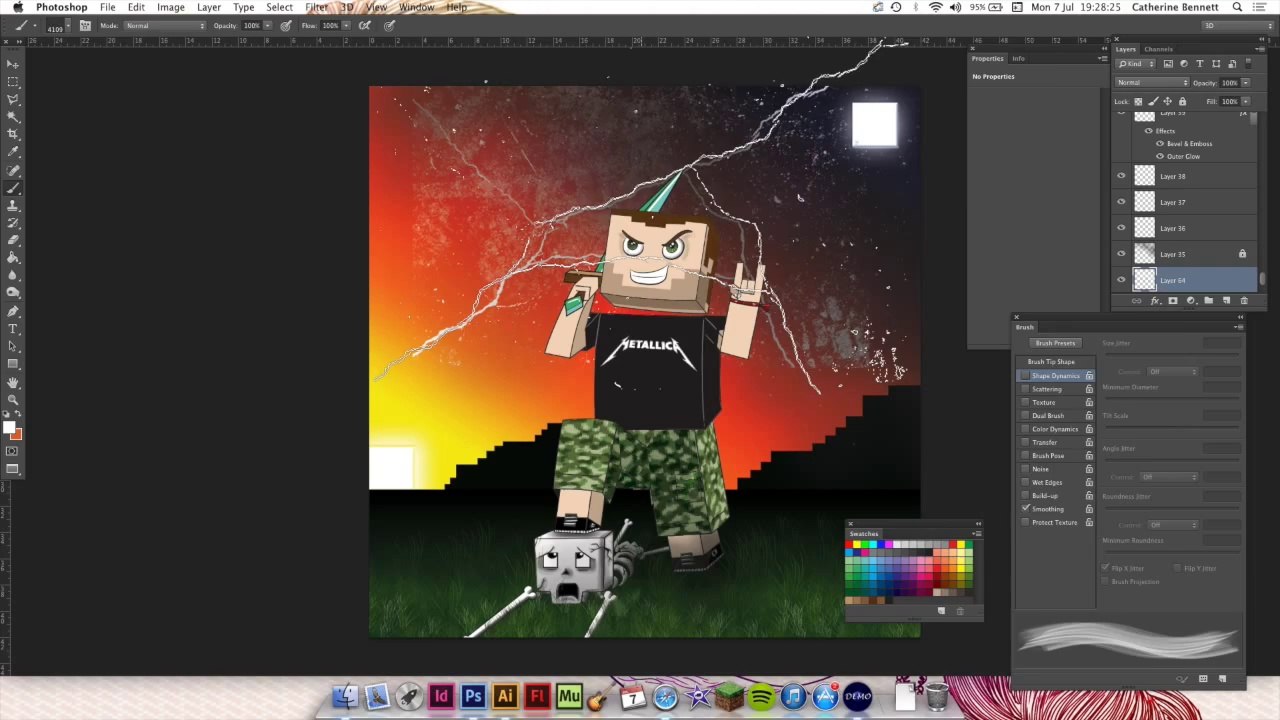The width and height of the screenshot is (1280, 720).
Task: Open Shape Dynamics settings
Action: click(1056, 376)
